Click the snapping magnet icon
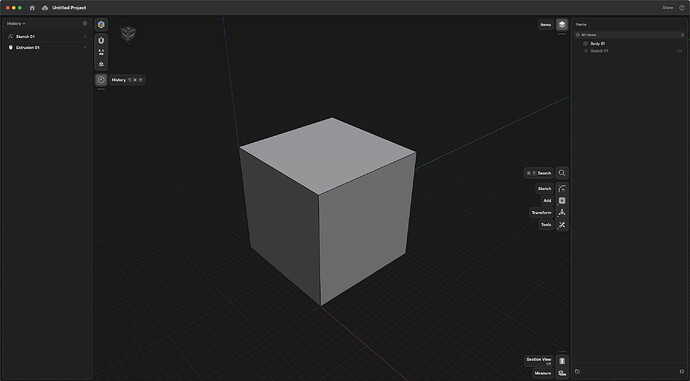Image resolution: width=690 pixels, height=381 pixels. [x=101, y=40]
